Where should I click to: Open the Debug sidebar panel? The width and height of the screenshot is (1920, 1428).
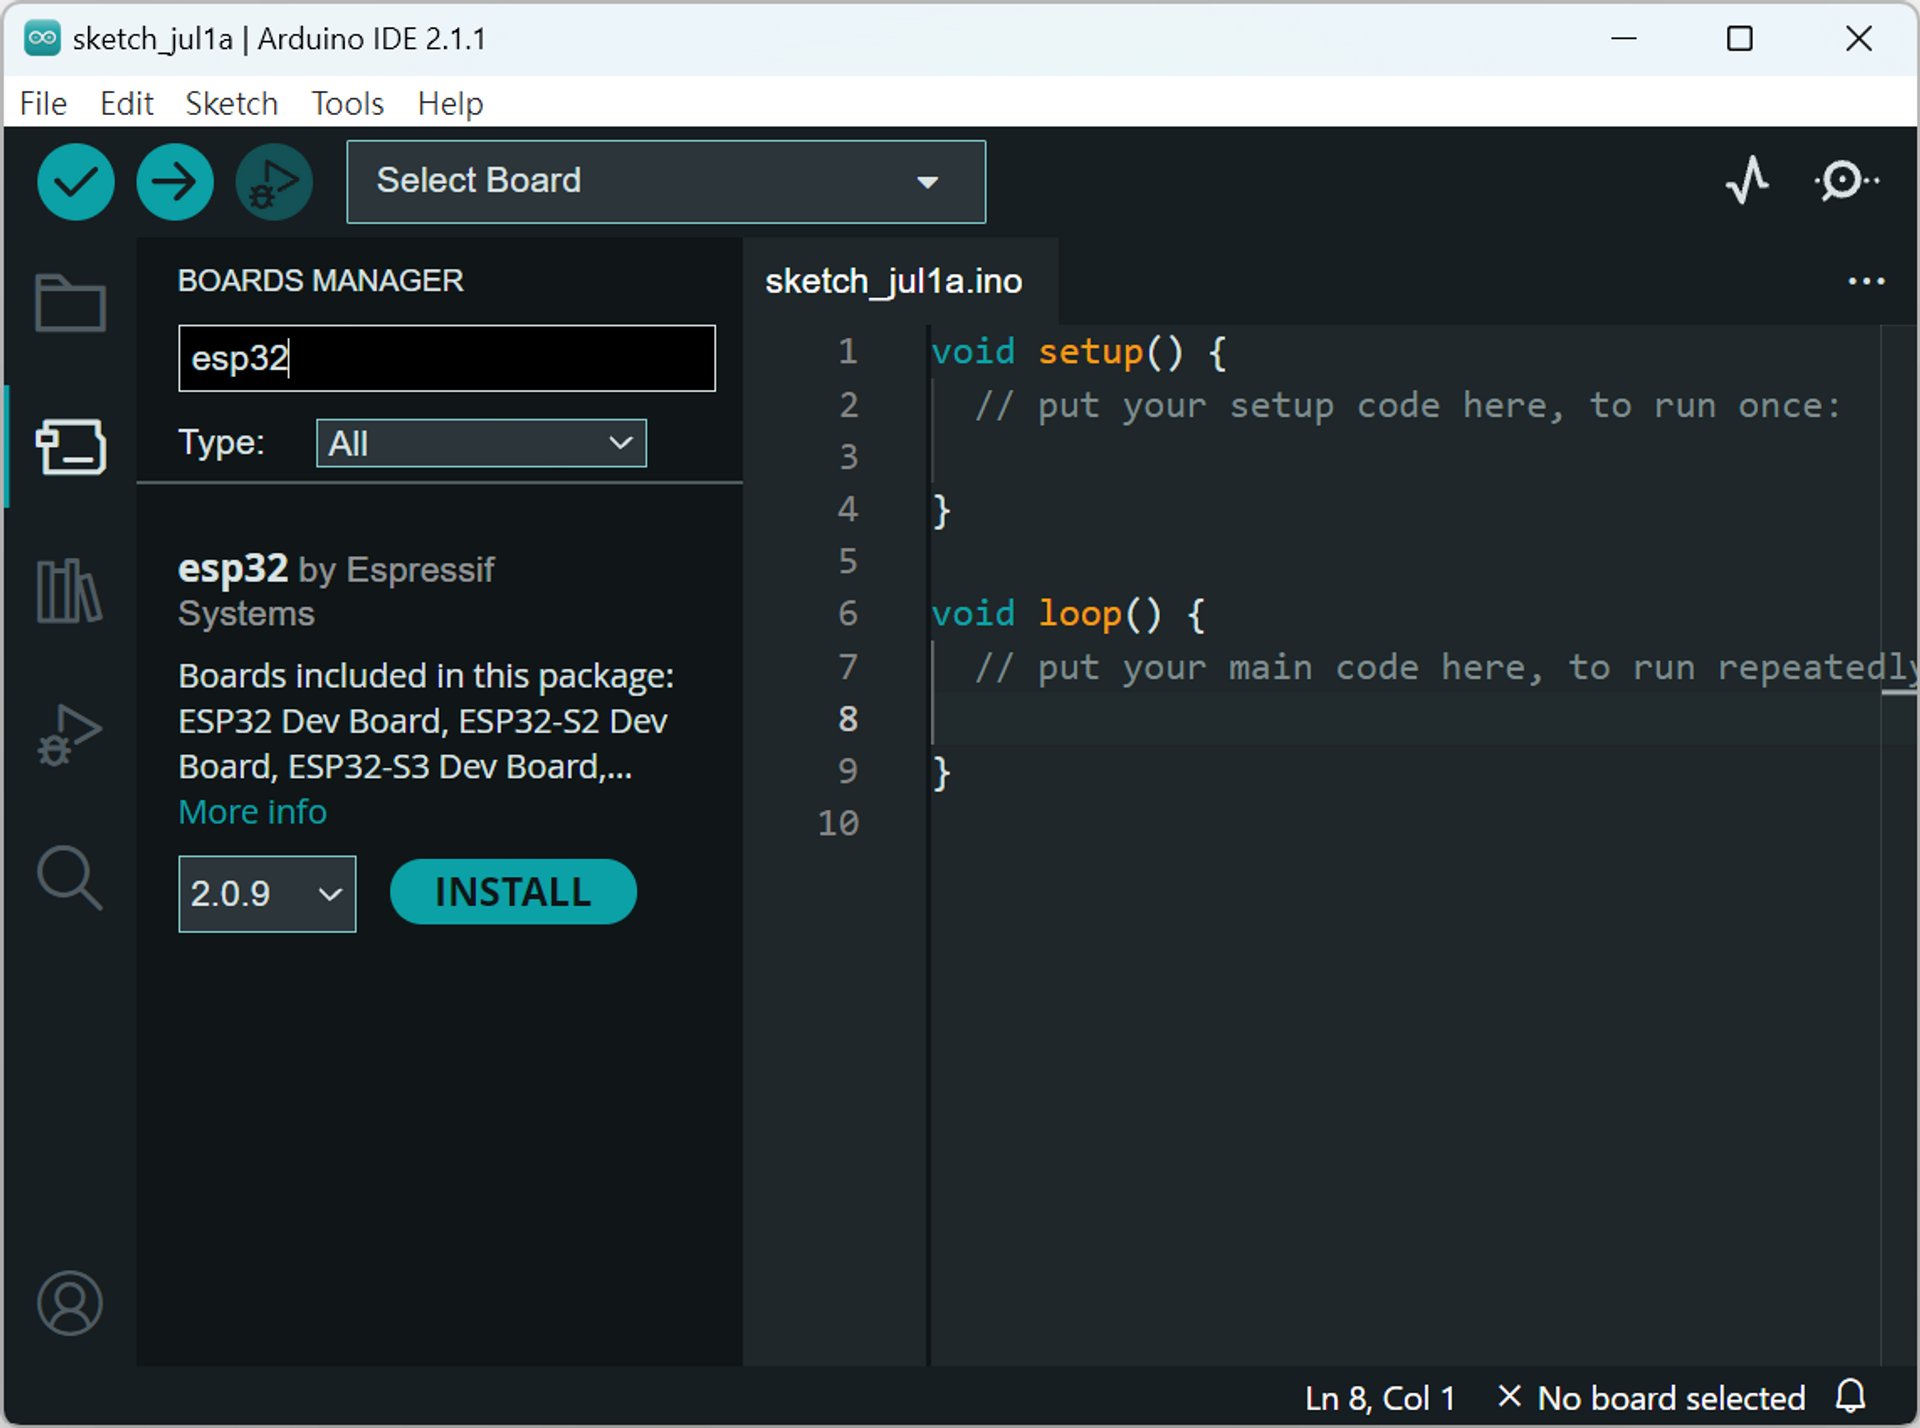pyautogui.click(x=70, y=735)
